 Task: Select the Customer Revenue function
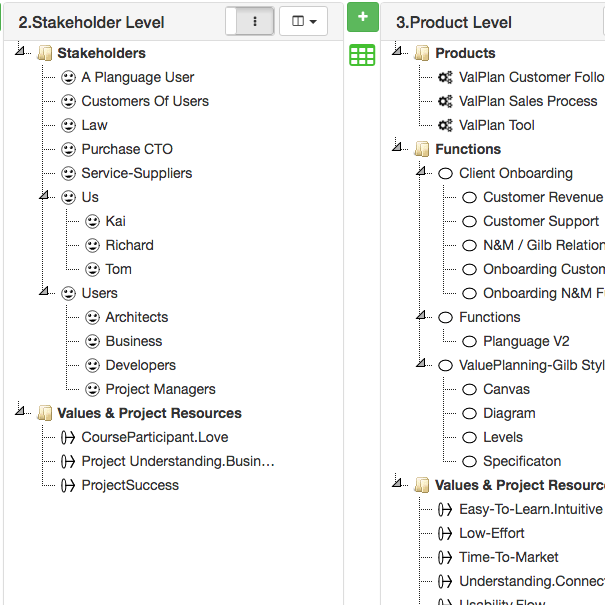(543, 197)
